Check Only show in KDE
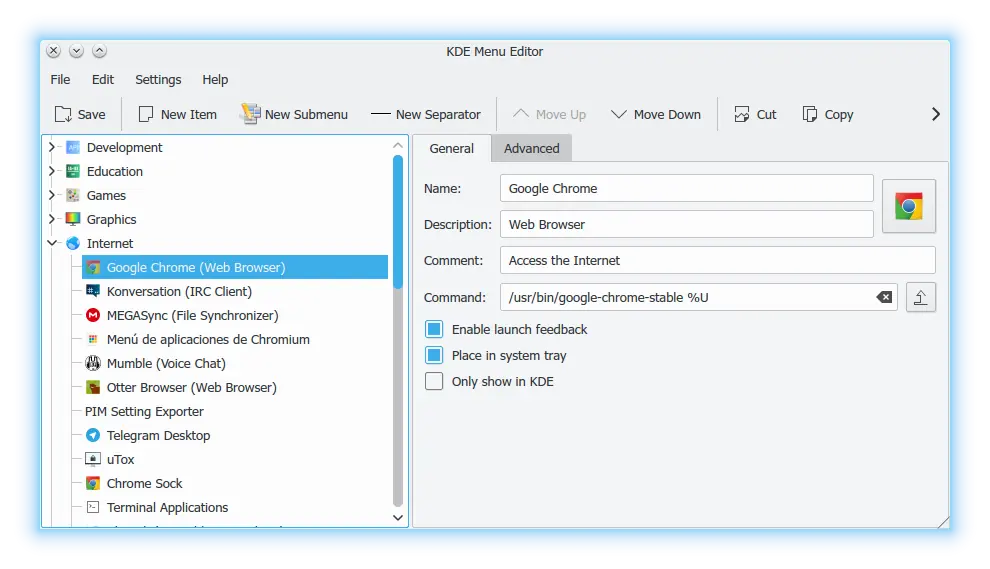Viewport: 990px width, 569px height. tap(434, 381)
